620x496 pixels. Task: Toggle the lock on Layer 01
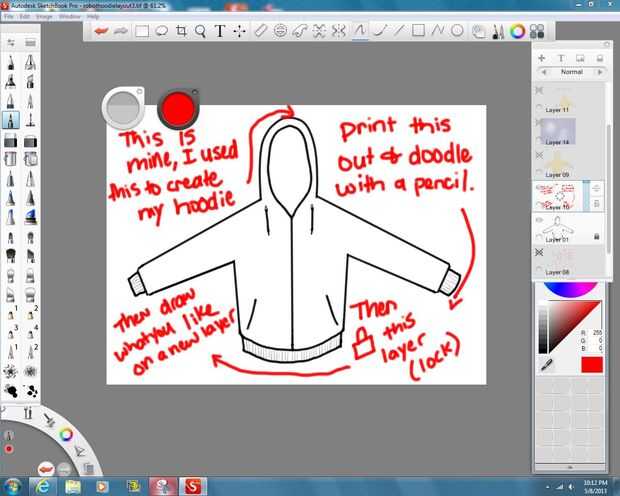[x=599, y=236]
